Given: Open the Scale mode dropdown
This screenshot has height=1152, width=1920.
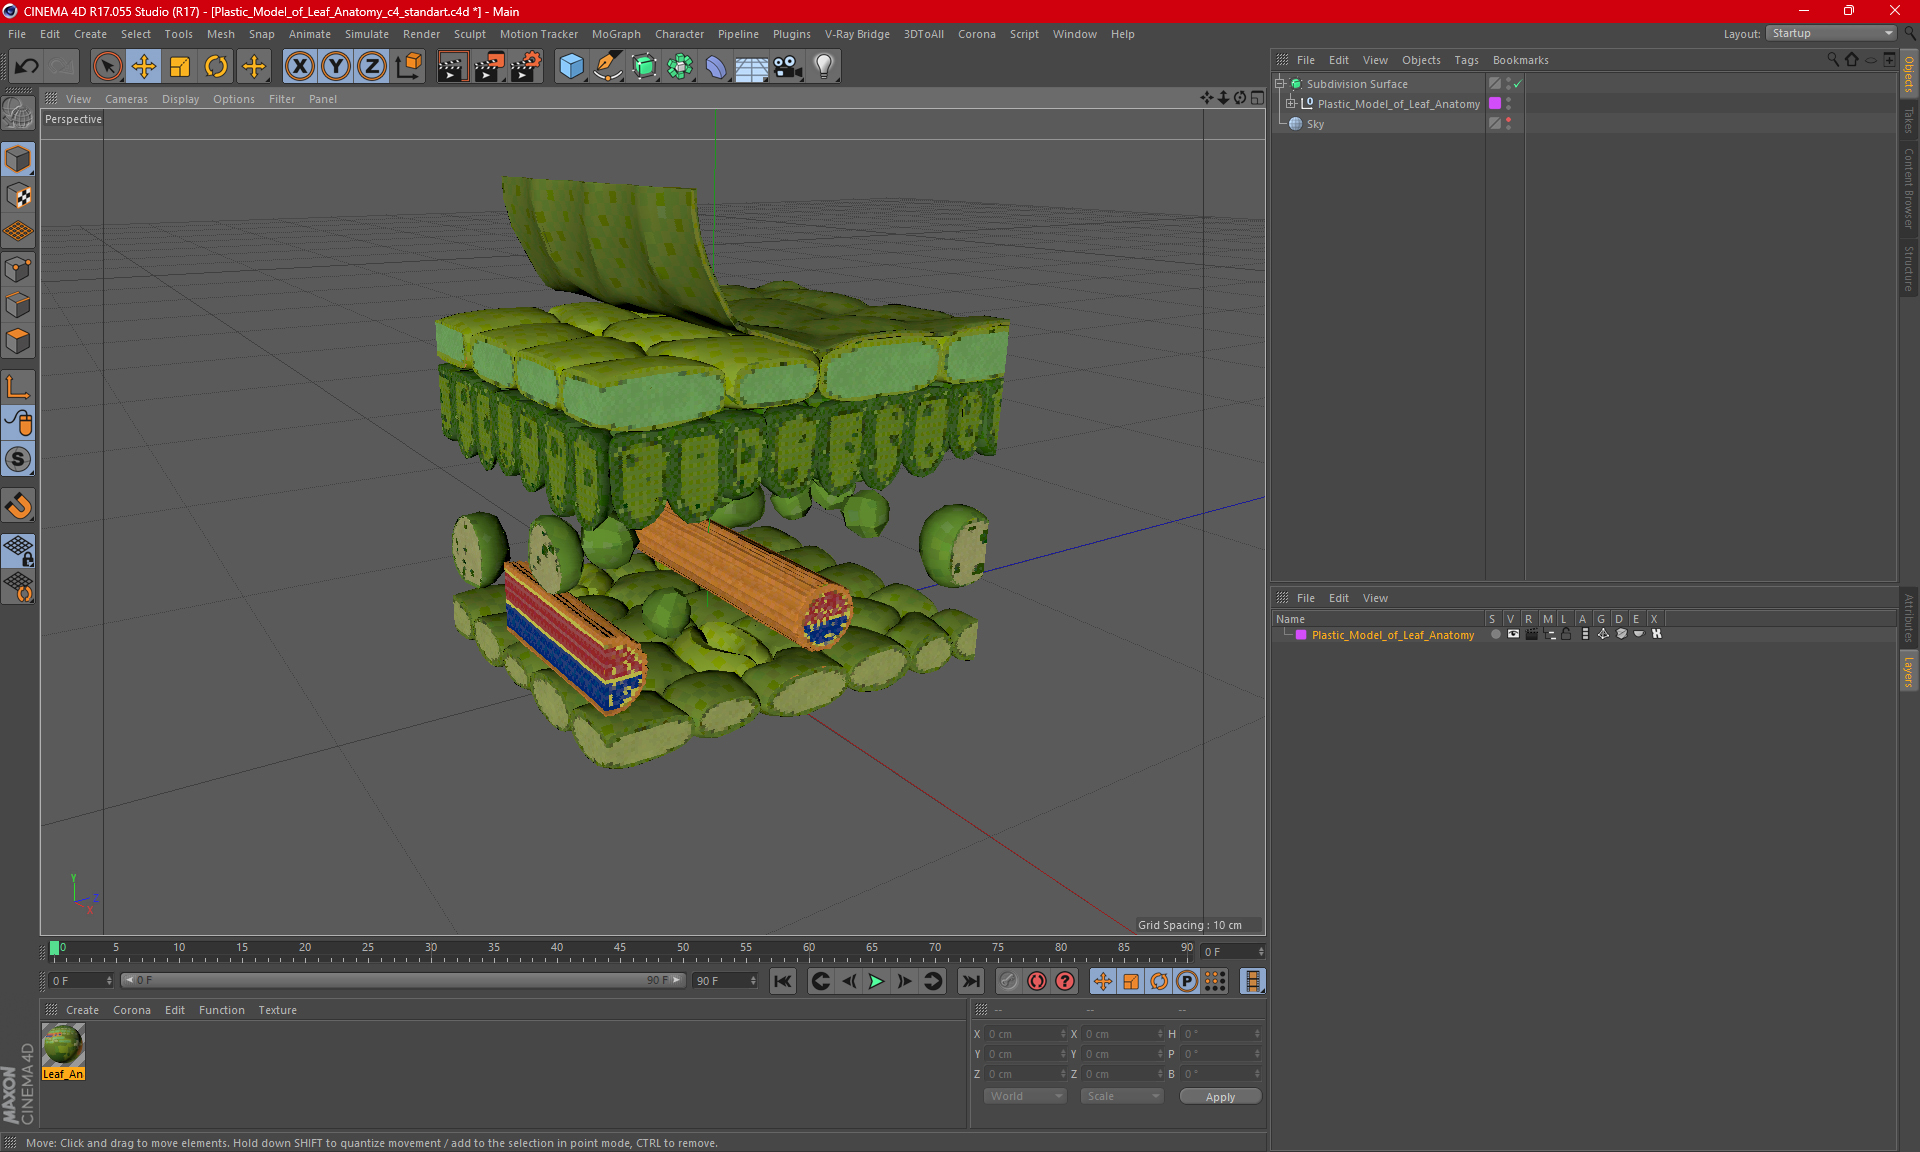Looking at the screenshot, I should pyautogui.click(x=1122, y=1096).
